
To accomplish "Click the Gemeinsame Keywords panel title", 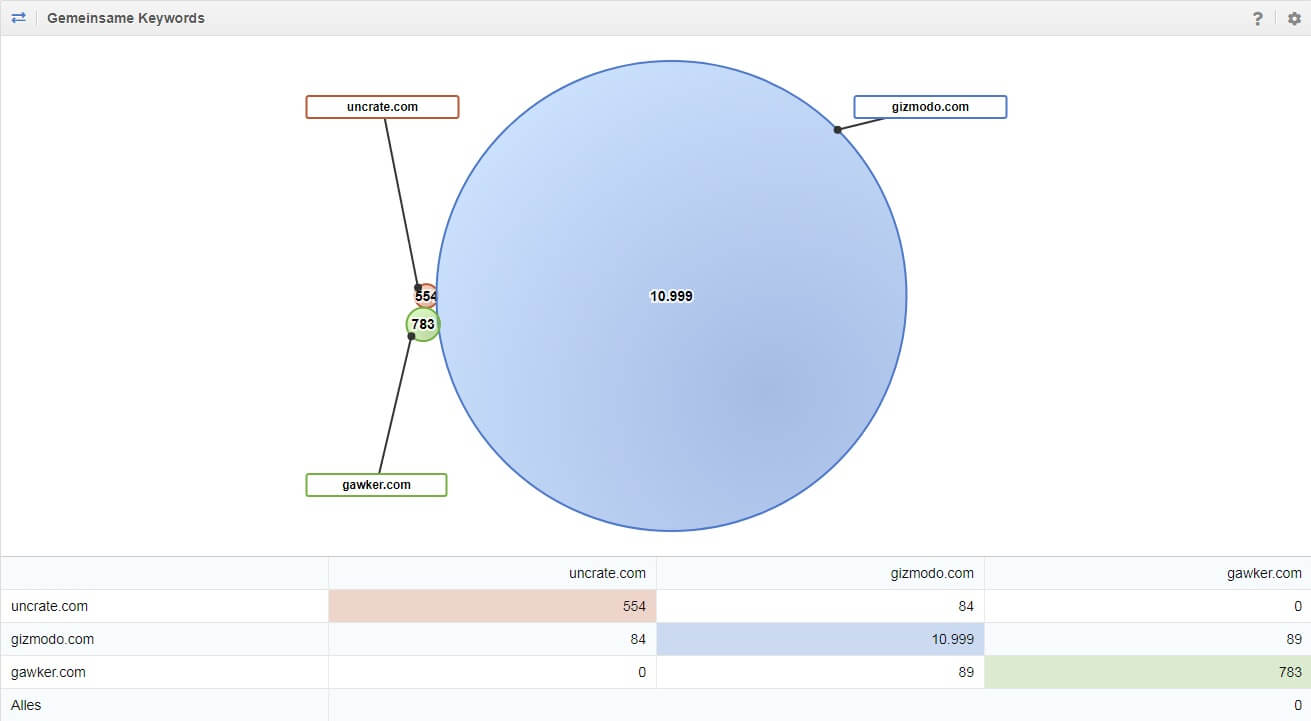I will click(x=126, y=18).
